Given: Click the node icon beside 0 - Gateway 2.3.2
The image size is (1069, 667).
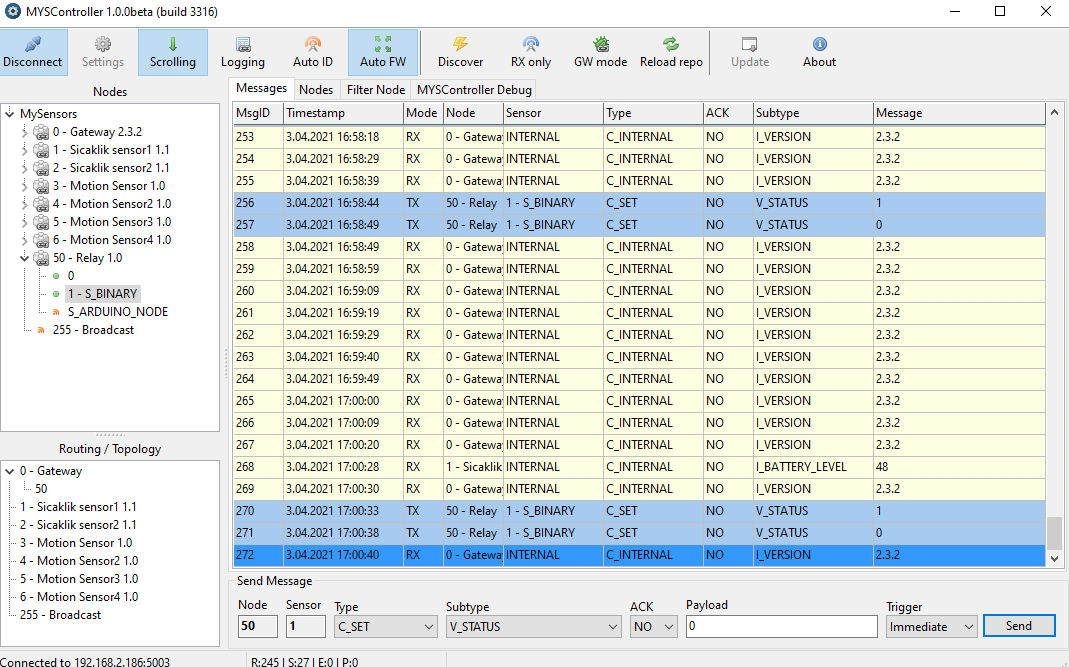Looking at the screenshot, I should [42, 132].
